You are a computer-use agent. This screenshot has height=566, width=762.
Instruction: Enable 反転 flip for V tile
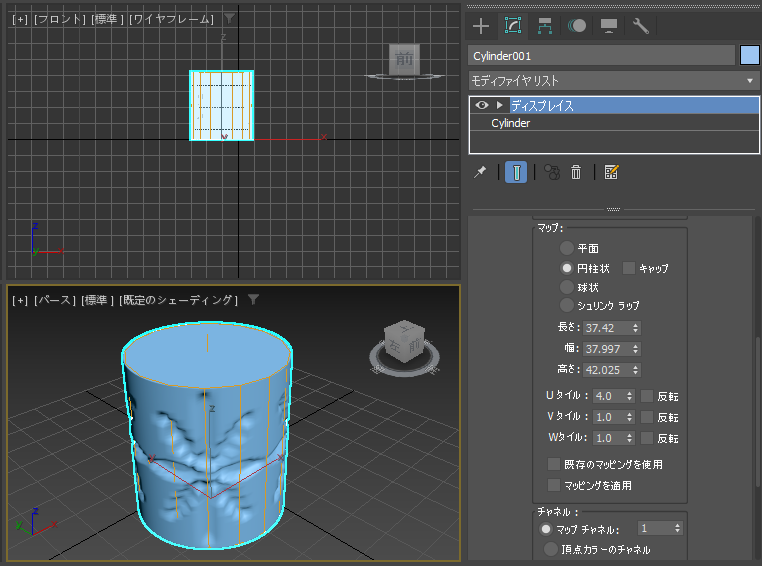647,417
